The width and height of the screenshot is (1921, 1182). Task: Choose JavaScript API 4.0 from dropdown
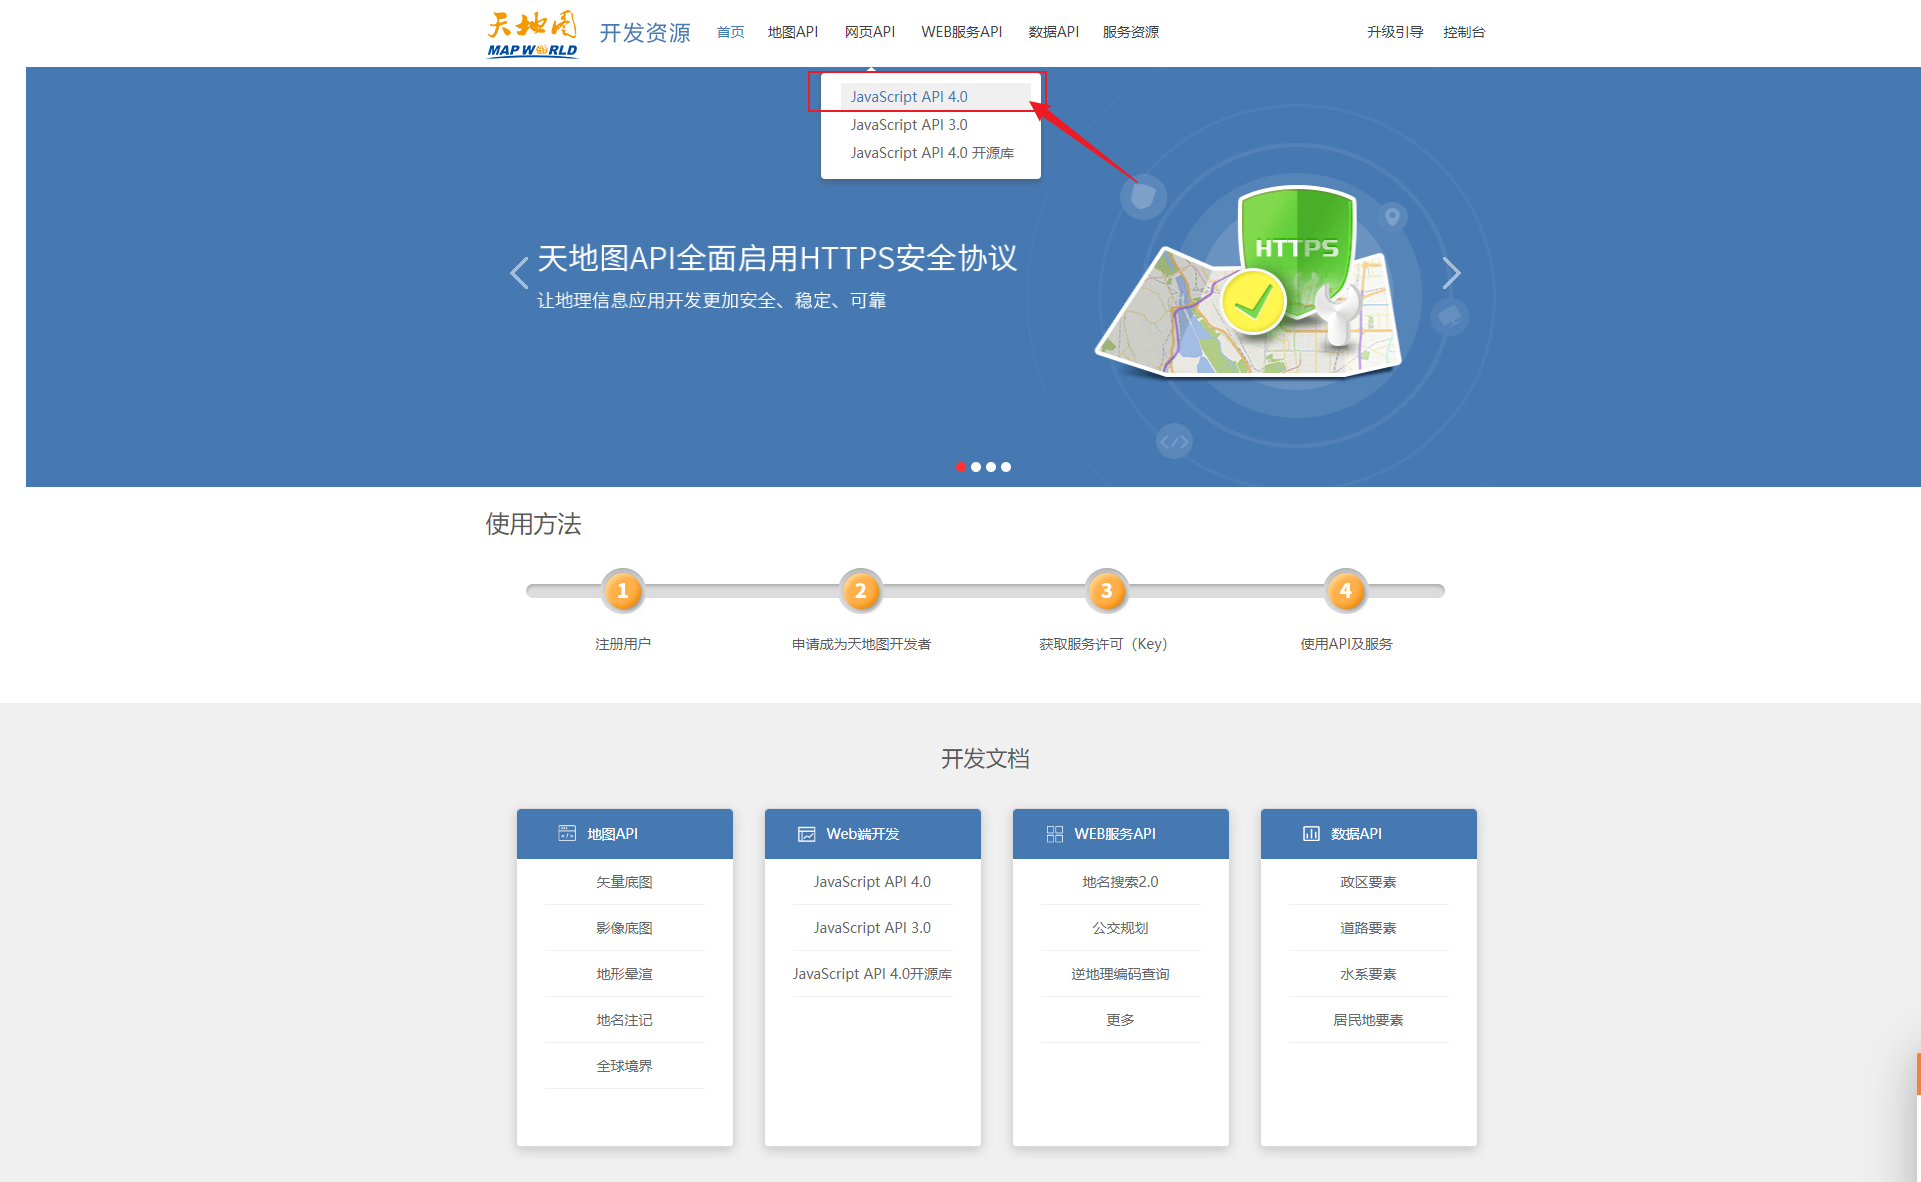pos(909,97)
